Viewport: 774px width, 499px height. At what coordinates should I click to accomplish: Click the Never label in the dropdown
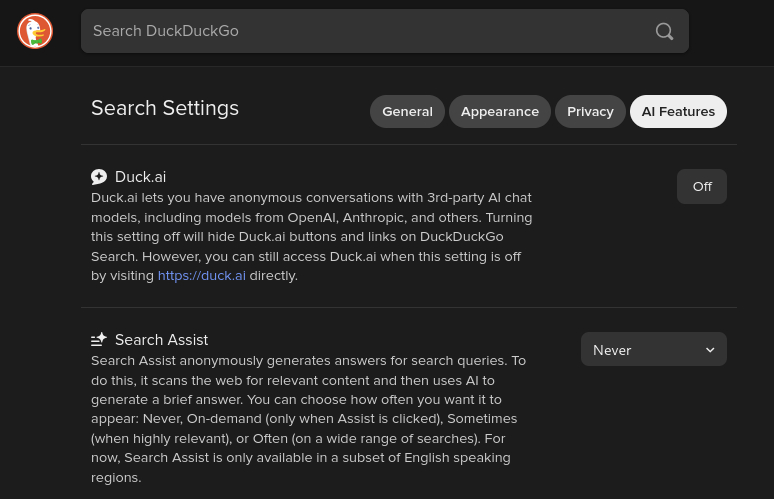pos(612,350)
